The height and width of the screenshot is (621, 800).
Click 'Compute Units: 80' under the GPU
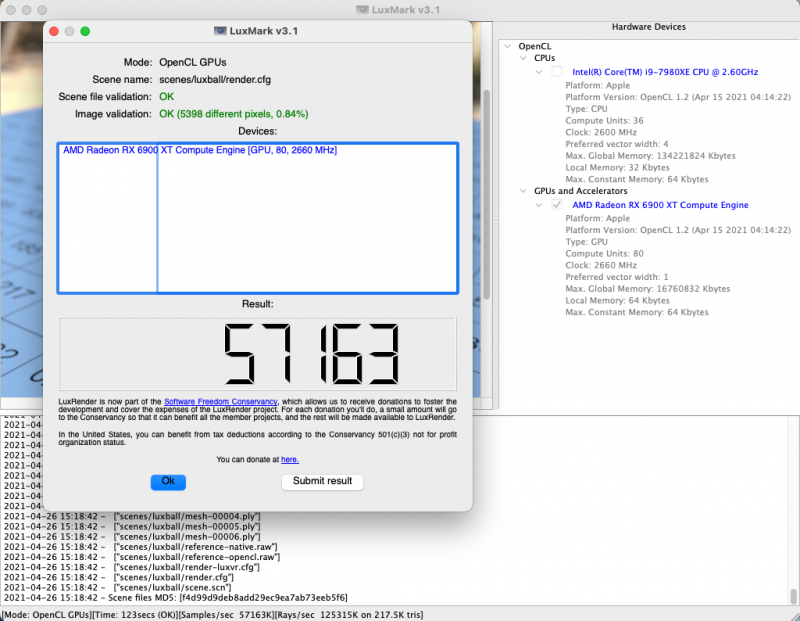tap(604, 254)
